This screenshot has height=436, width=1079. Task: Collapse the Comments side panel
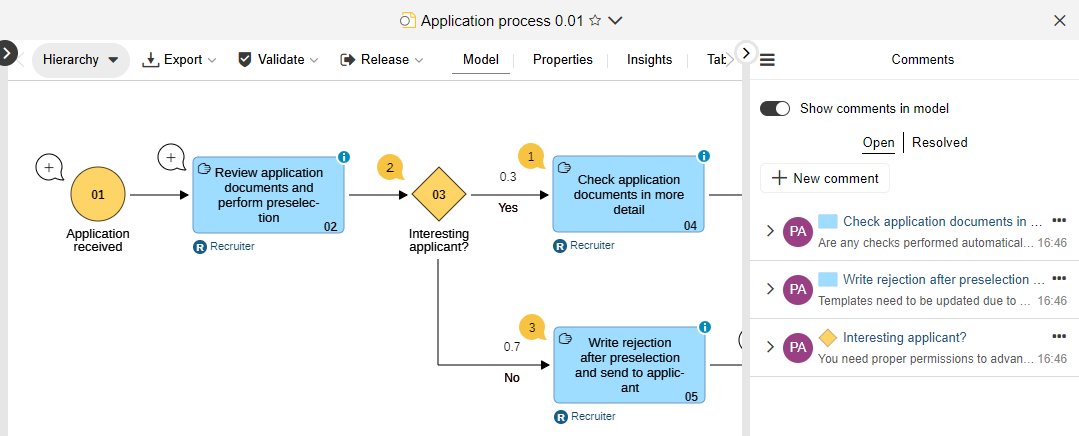[x=746, y=52]
